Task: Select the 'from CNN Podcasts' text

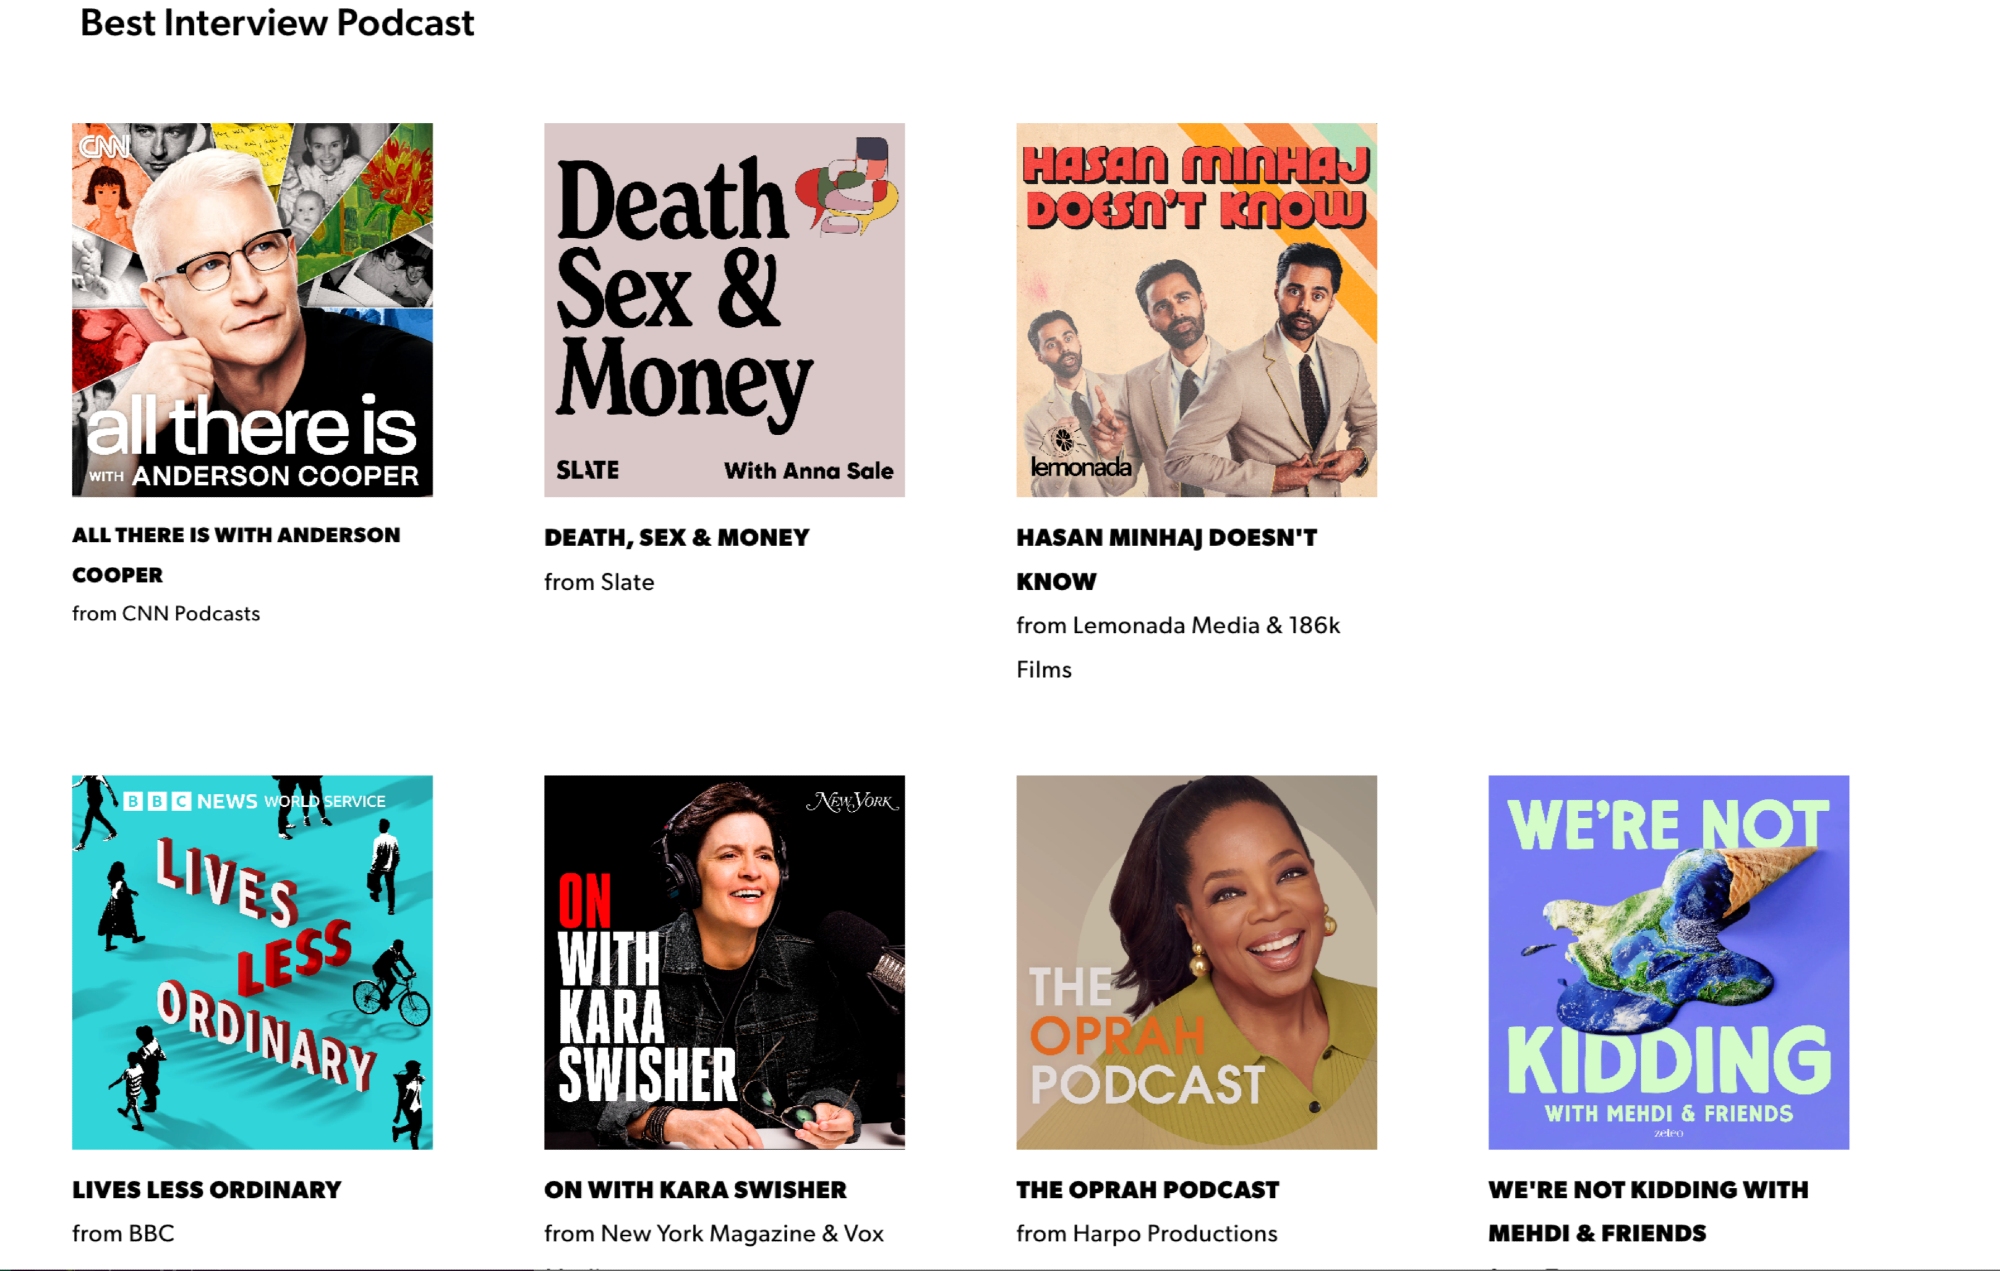Action: [x=166, y=614]
